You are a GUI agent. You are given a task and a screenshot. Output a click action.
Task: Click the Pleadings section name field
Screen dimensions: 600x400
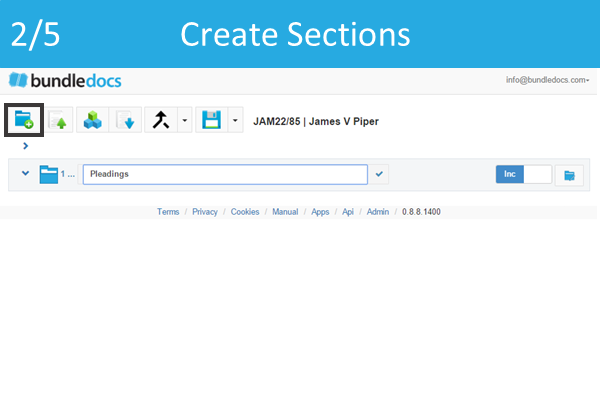[225, 175]
